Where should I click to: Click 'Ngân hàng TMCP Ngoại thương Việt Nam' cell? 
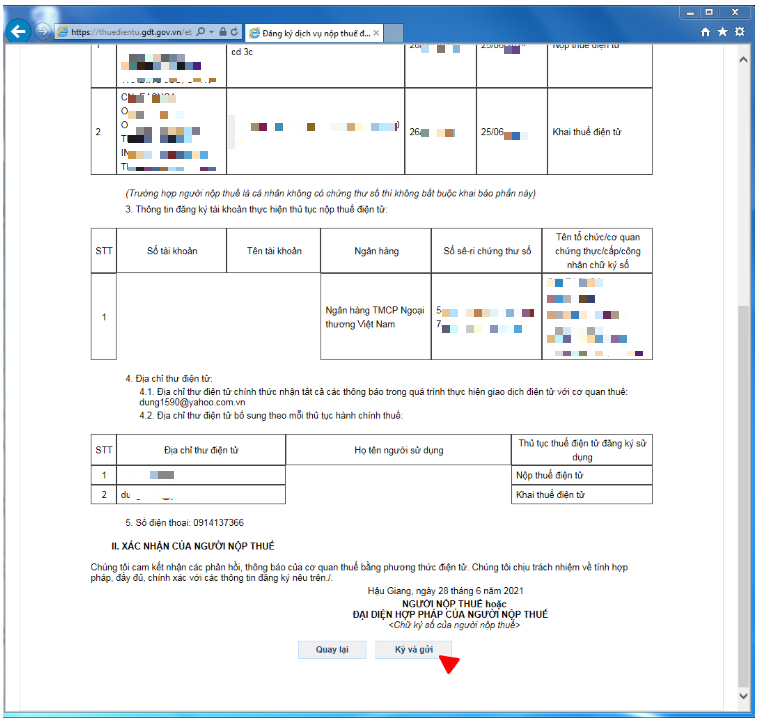[x=375, y=317]
